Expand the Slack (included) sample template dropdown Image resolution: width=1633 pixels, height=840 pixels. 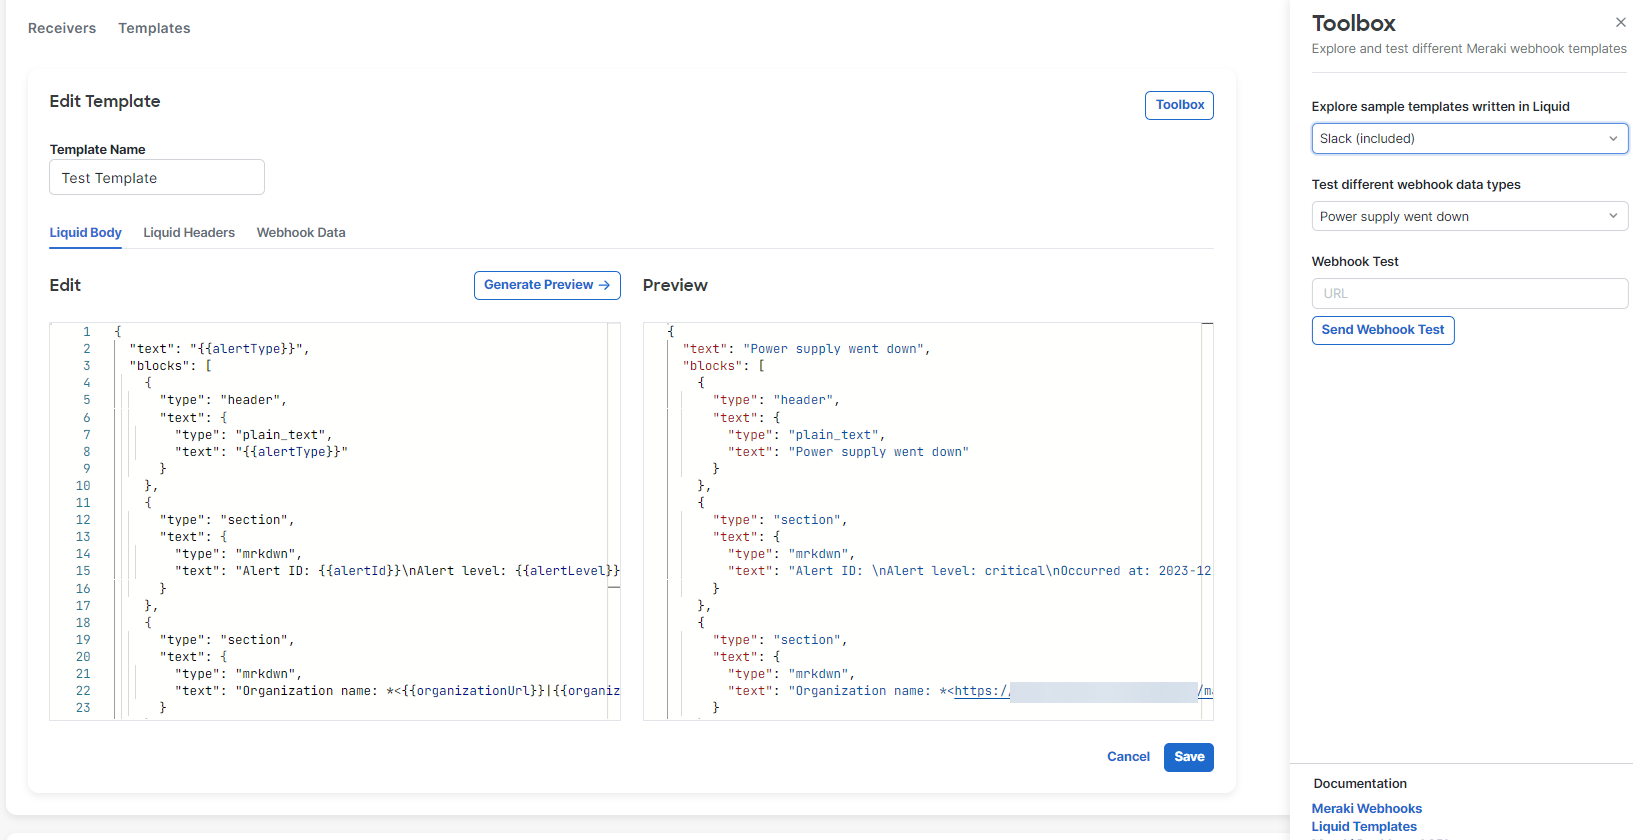point(1468,139)
